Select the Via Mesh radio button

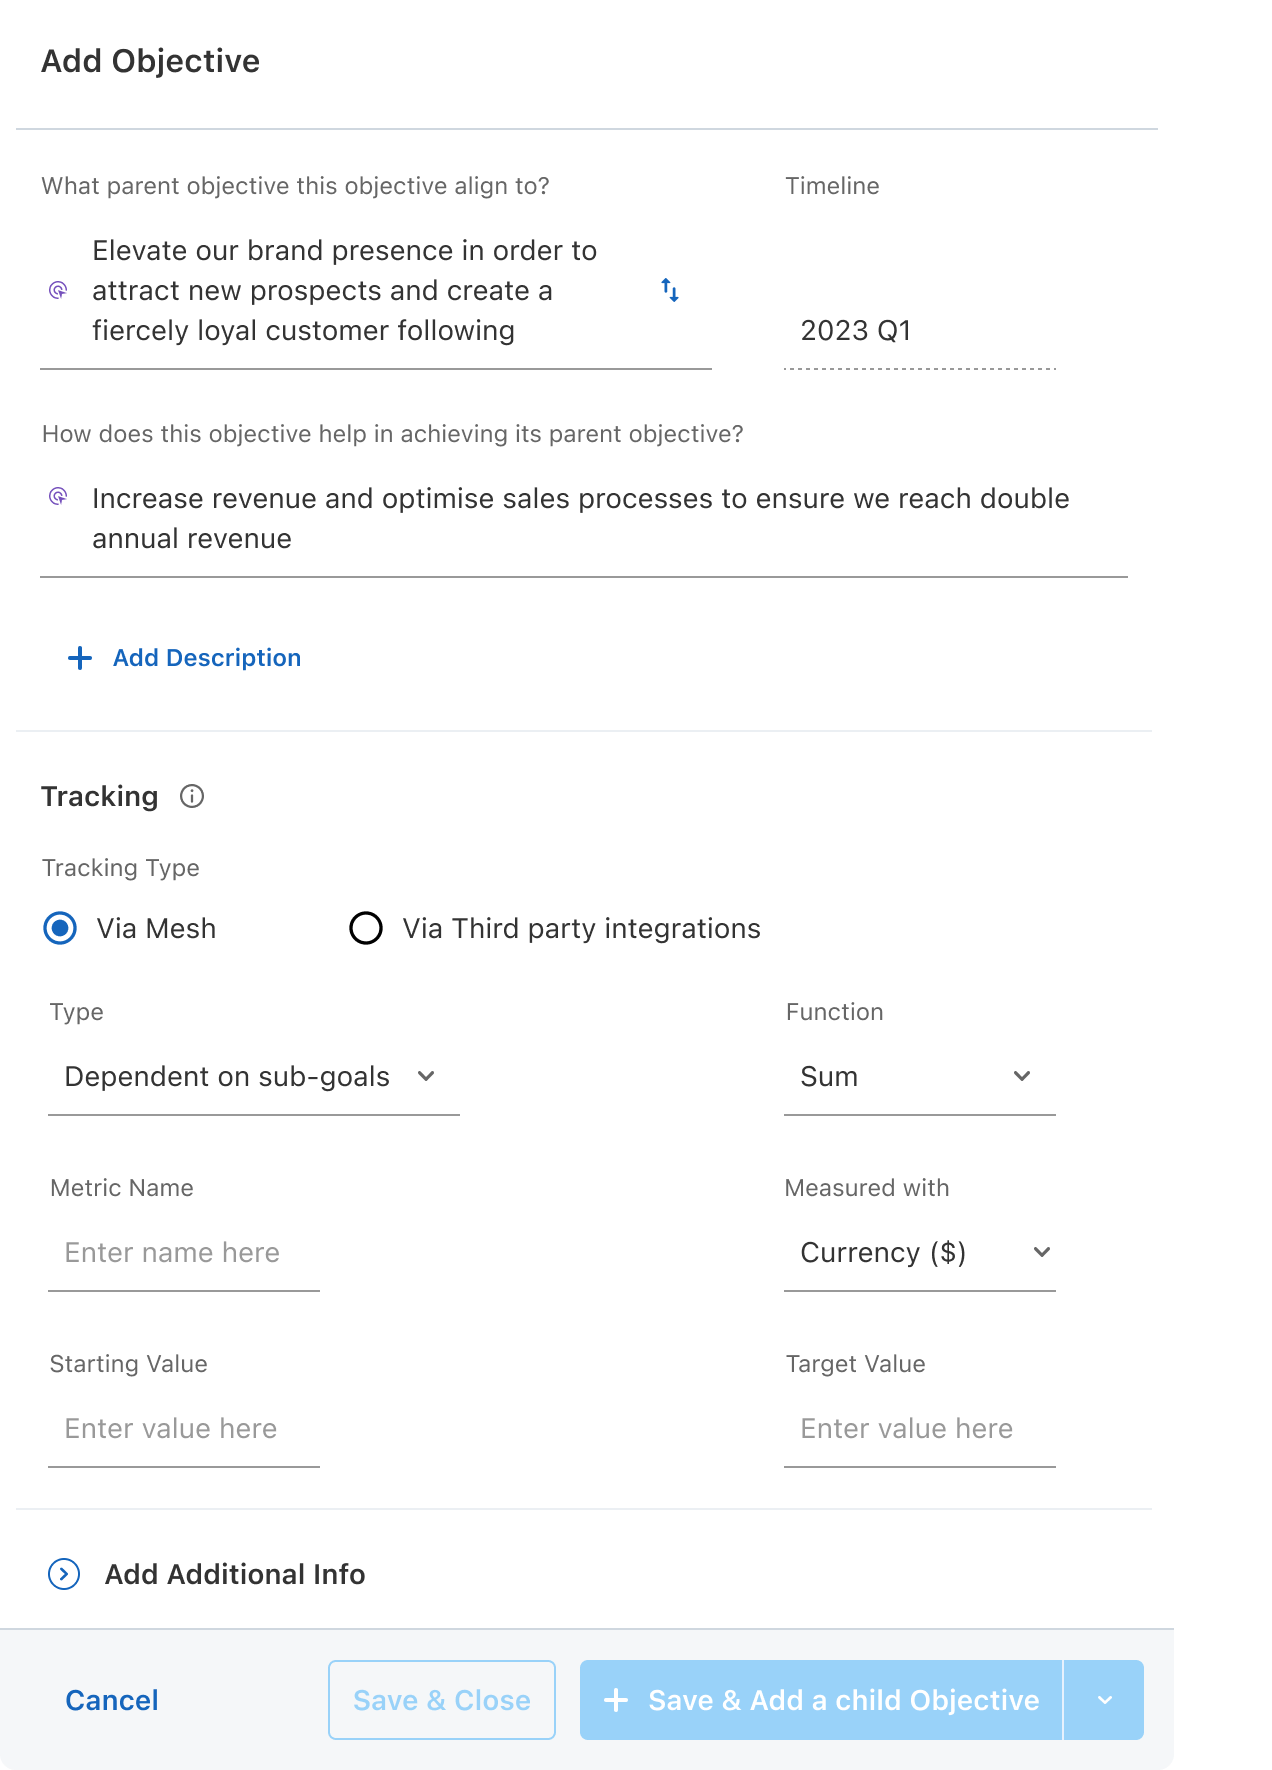60,928
